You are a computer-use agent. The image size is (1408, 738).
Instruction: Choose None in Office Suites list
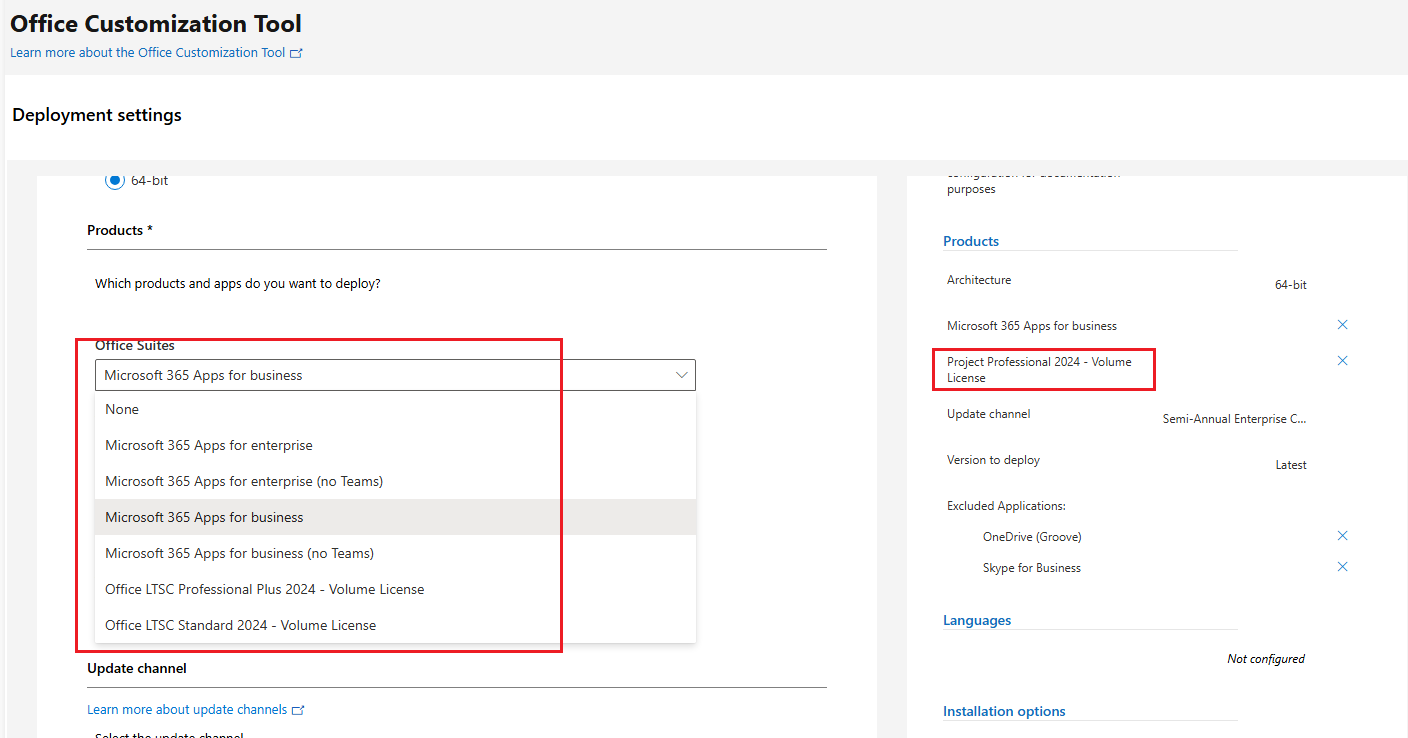coord(396,409)
